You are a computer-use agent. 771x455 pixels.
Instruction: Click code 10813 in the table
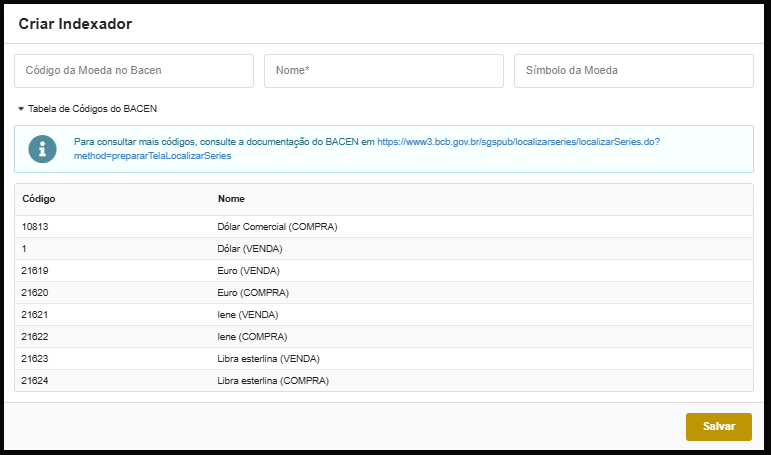[35, 227]
